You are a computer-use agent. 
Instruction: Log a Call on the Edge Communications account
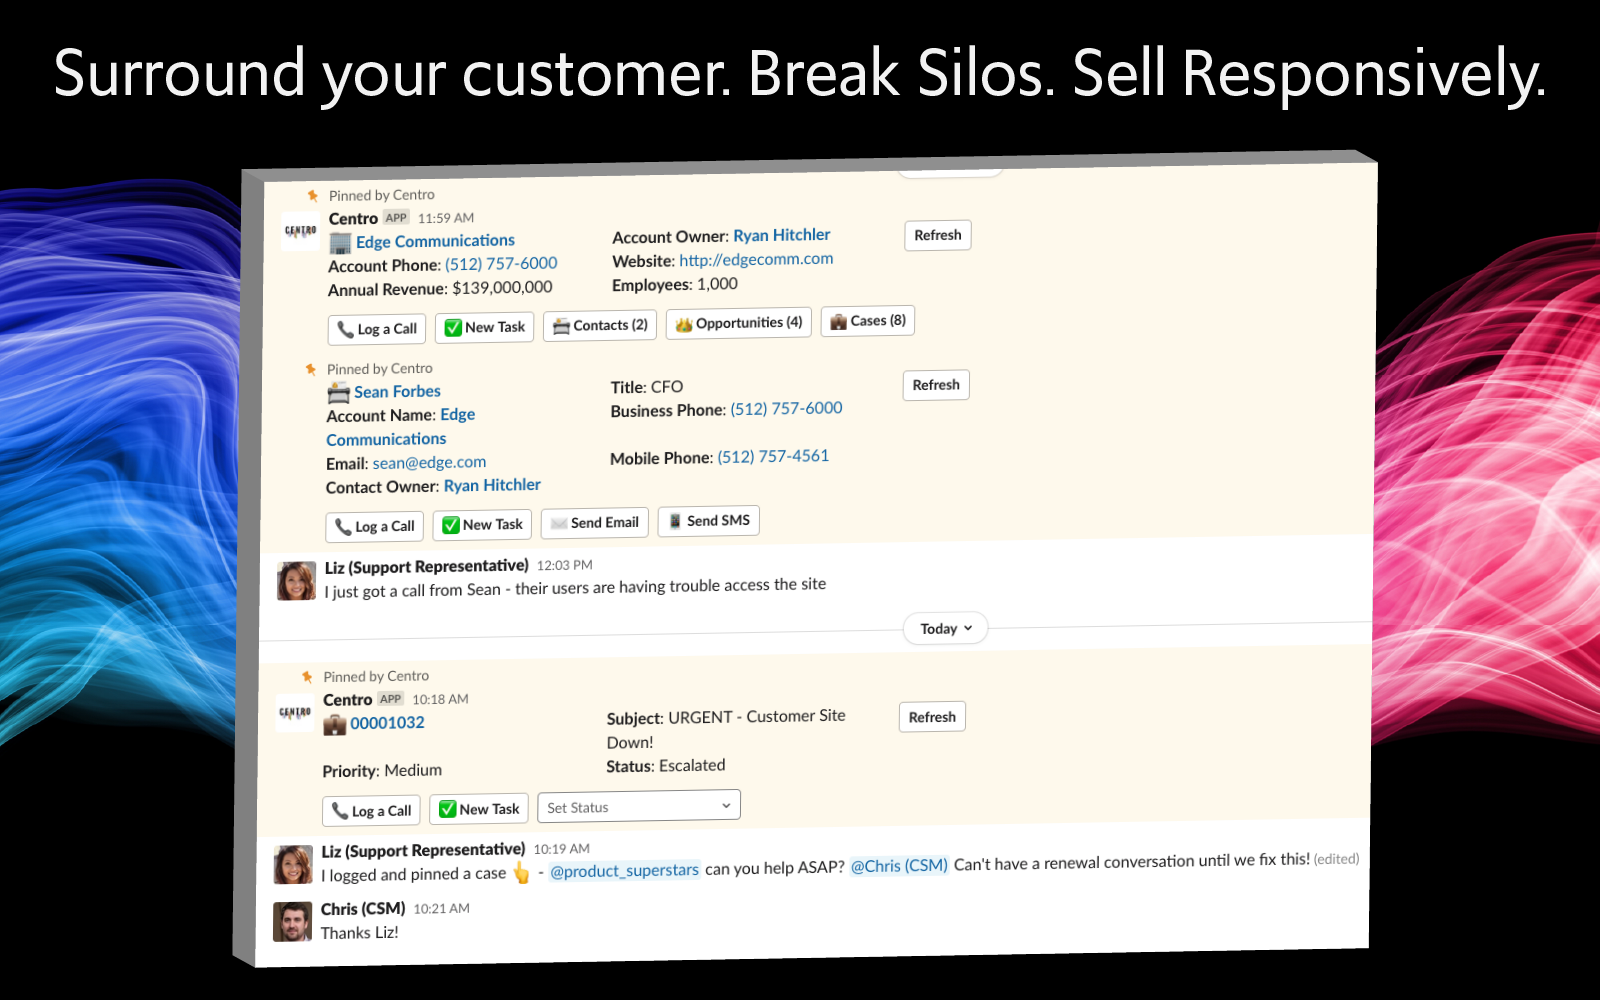377,329
